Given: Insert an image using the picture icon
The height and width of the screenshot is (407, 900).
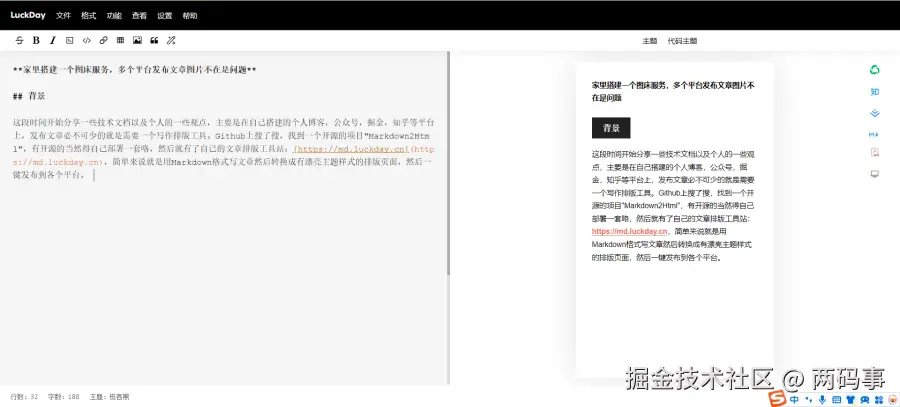Looking at the screenshot, I should point(137,40).
